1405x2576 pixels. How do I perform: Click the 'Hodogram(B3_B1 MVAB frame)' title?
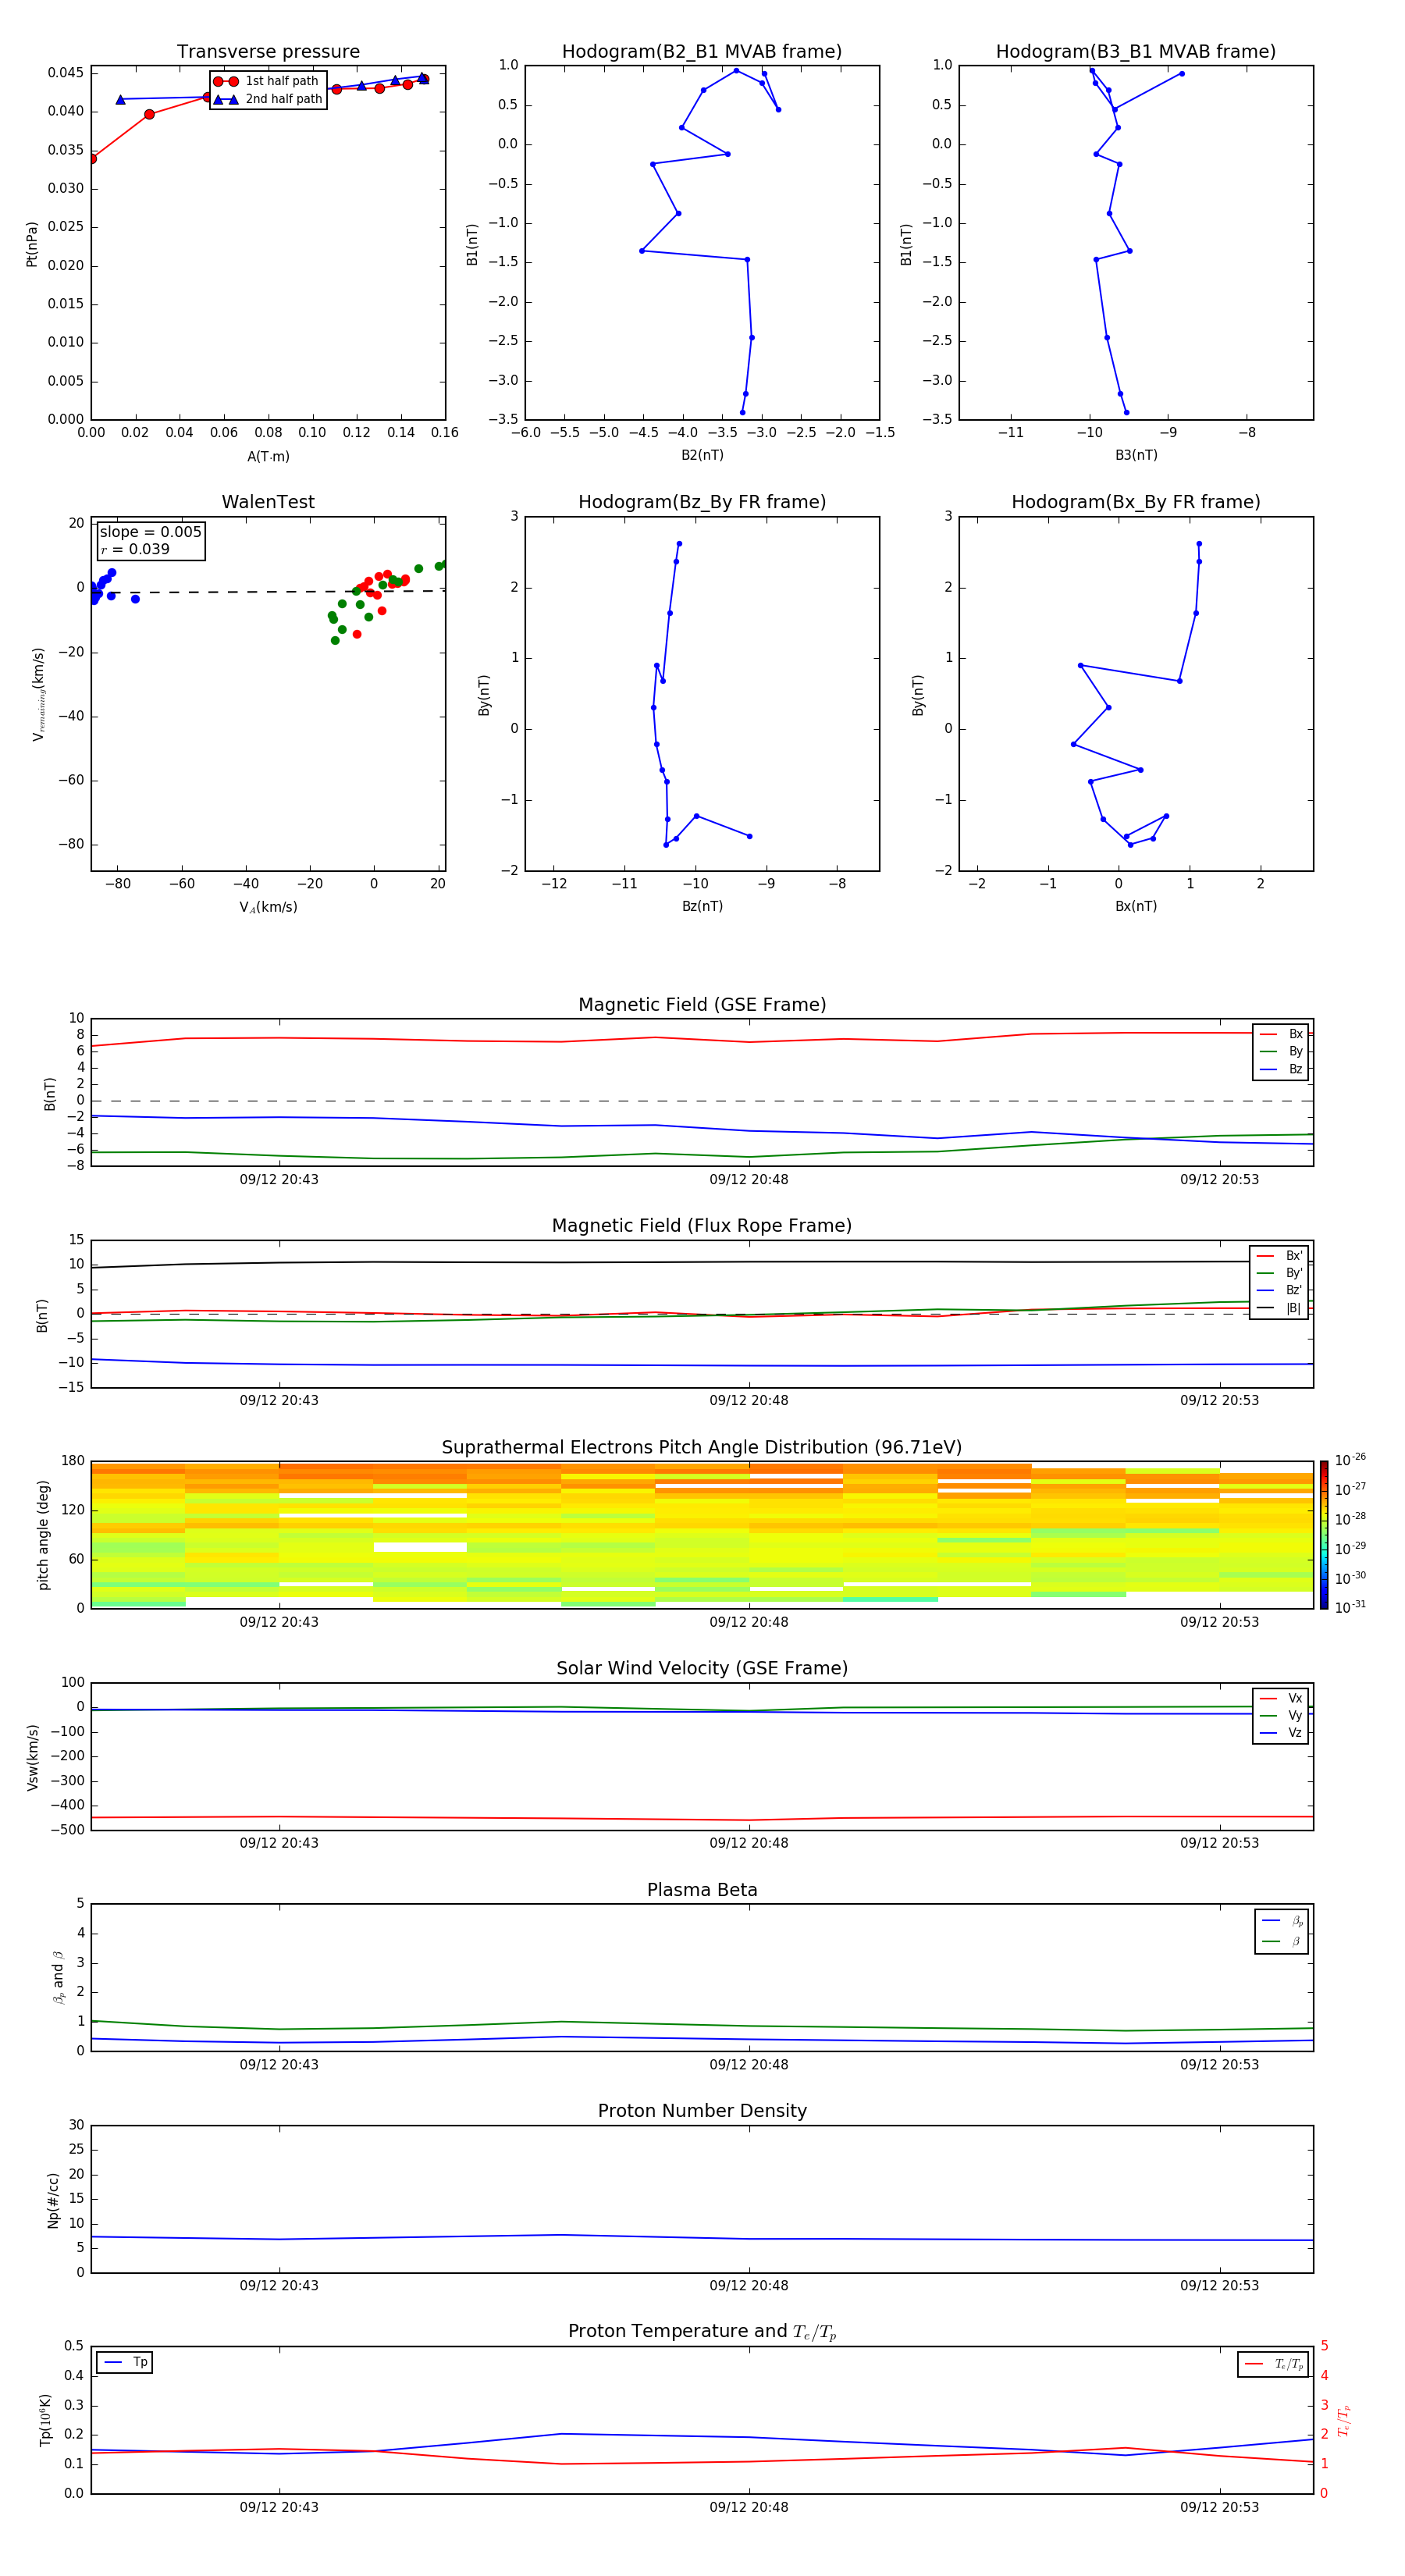1136,51
